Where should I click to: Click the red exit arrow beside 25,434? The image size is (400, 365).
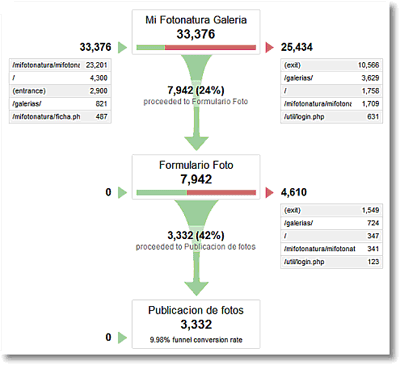[269, 47]
